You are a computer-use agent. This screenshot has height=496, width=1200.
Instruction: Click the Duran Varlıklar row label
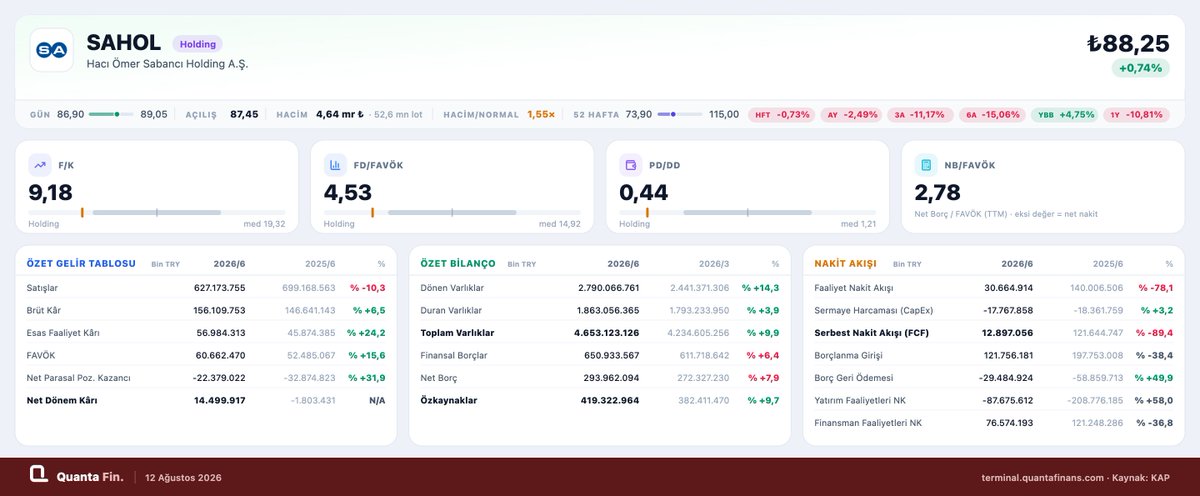[450, 310]
